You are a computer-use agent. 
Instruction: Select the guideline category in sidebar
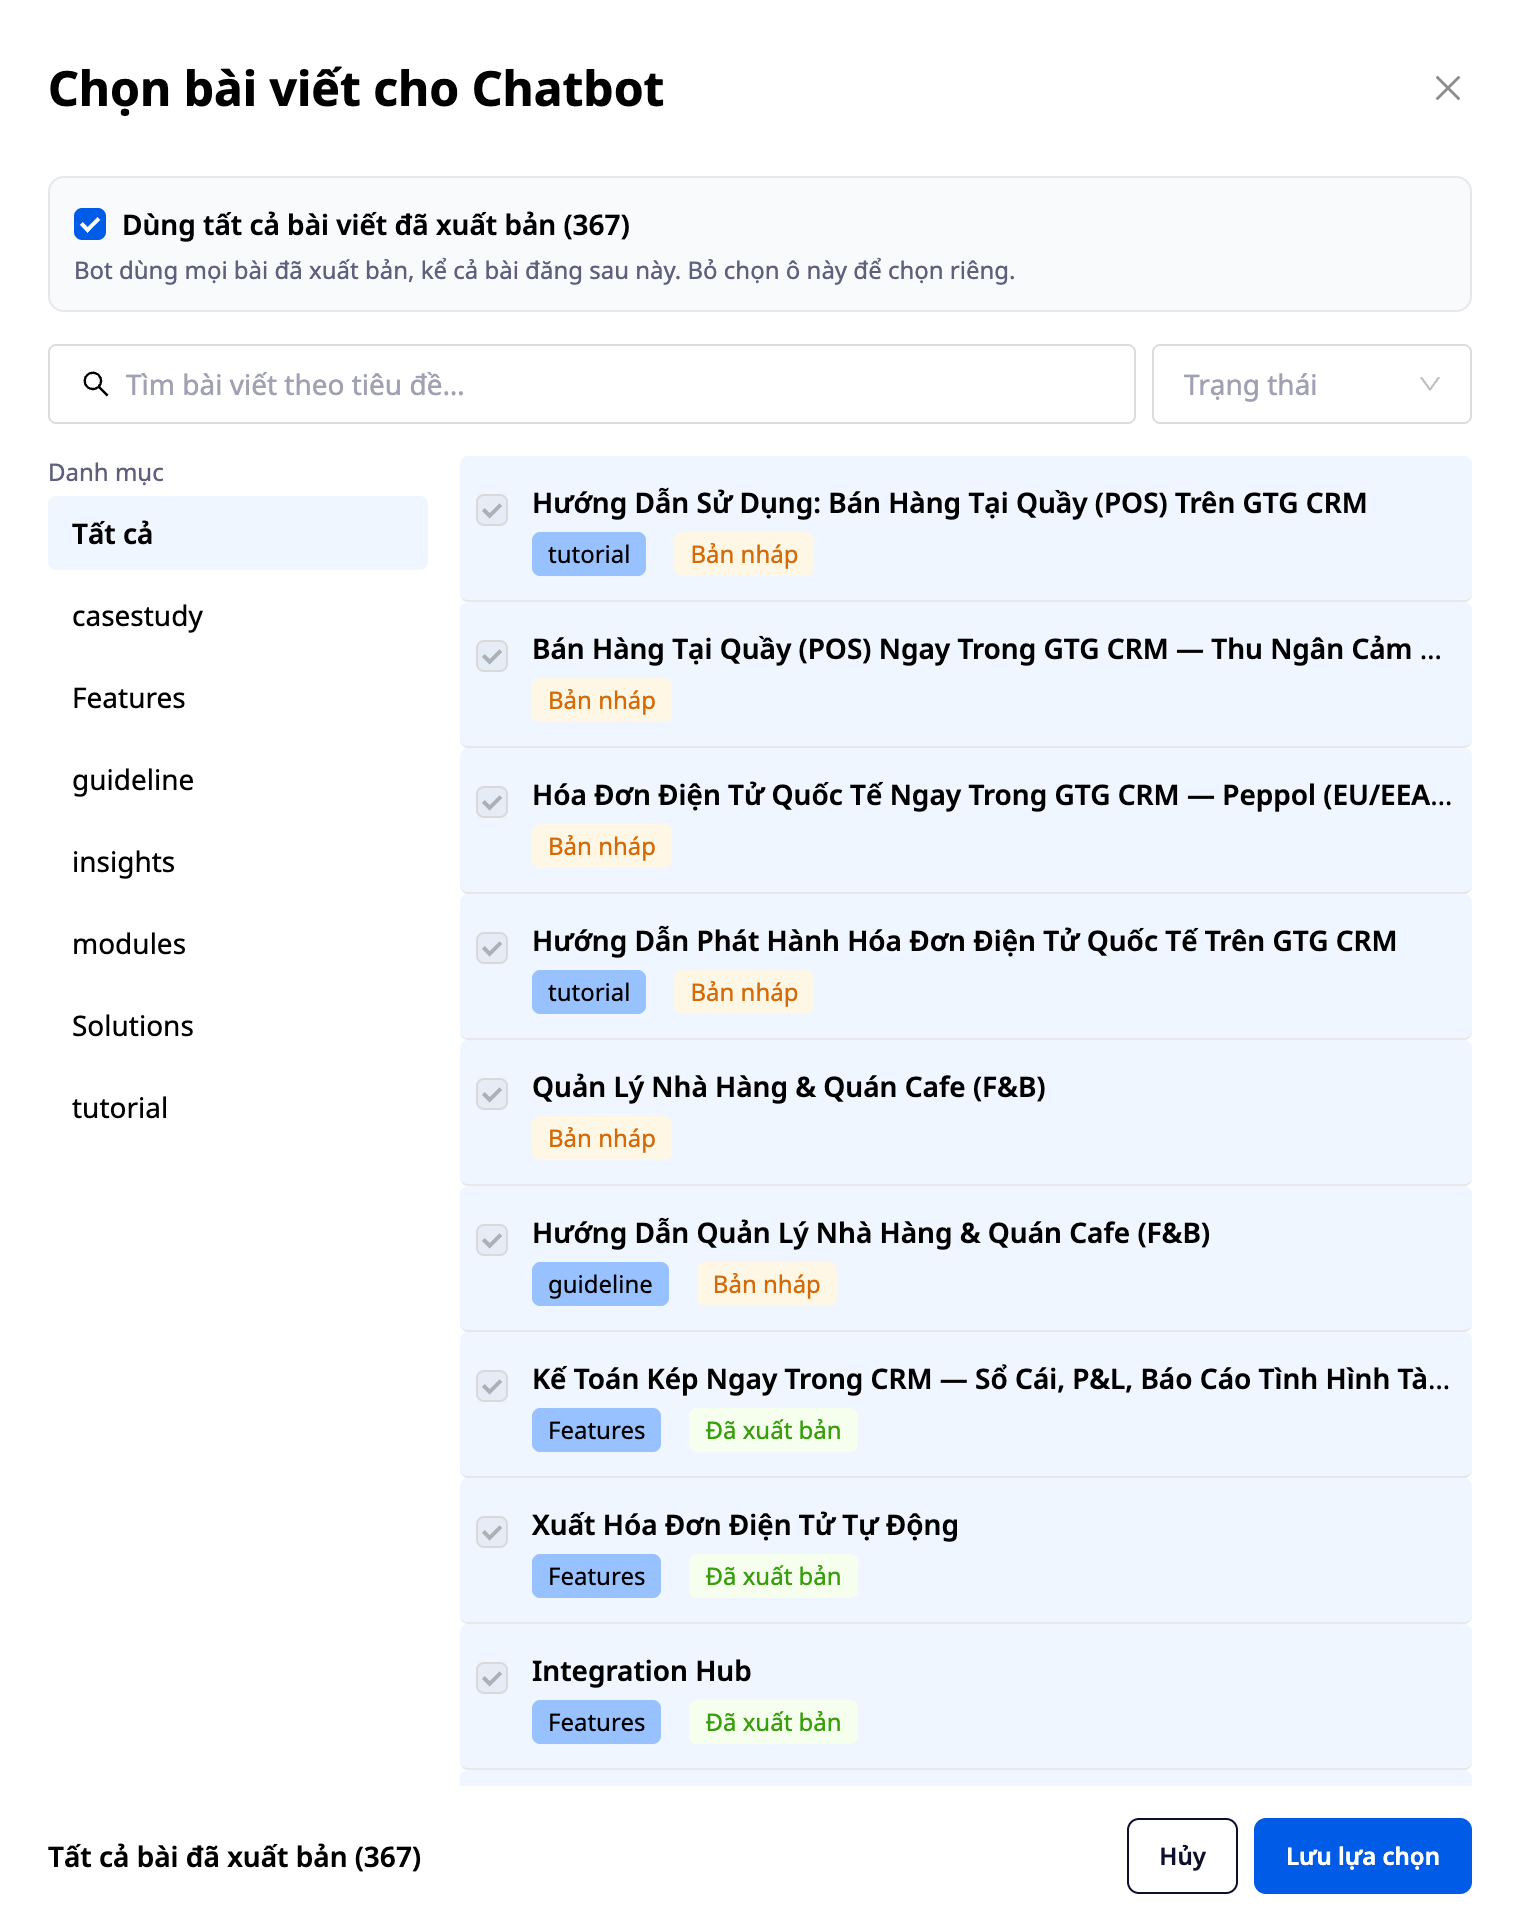pos(238,780)
